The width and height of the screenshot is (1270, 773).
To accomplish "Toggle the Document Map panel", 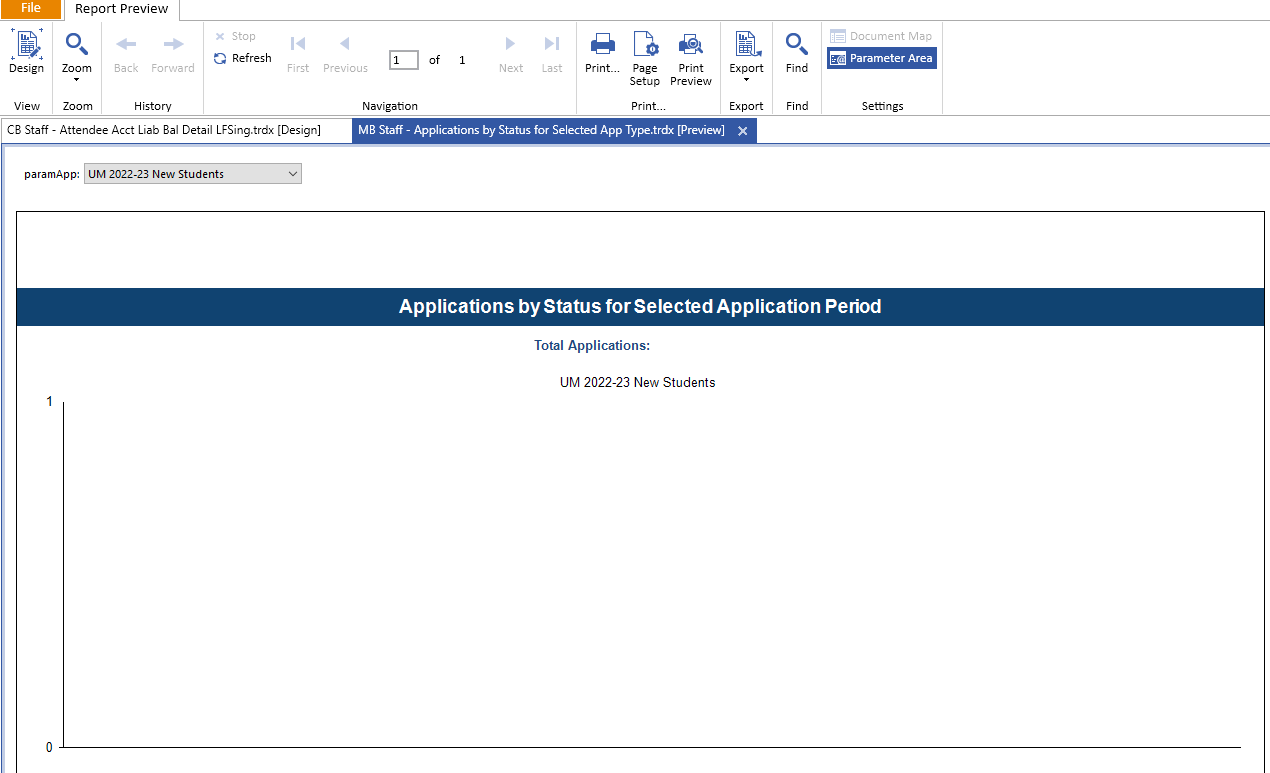I will [x=880, y=36].
